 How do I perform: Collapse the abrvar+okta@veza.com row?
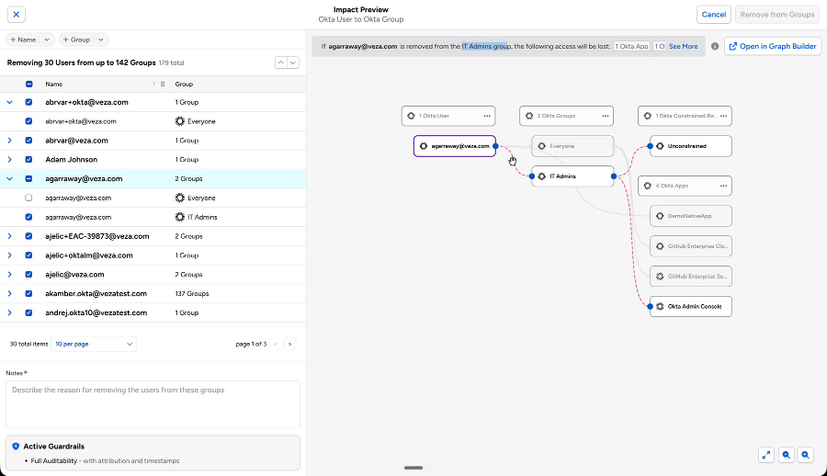pyautogui.click(x=9, y=102)
